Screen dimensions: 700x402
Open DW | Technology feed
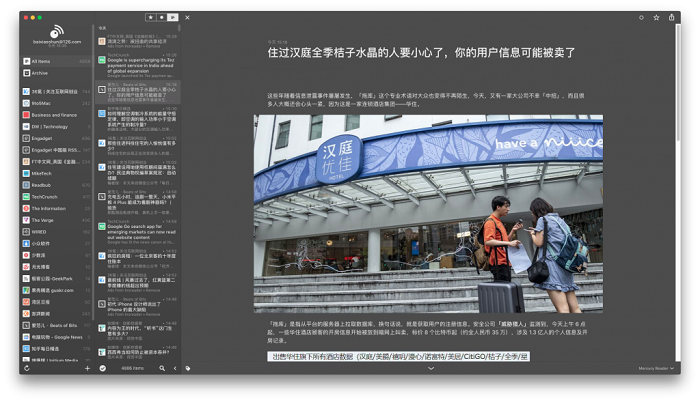click(57, 126)
